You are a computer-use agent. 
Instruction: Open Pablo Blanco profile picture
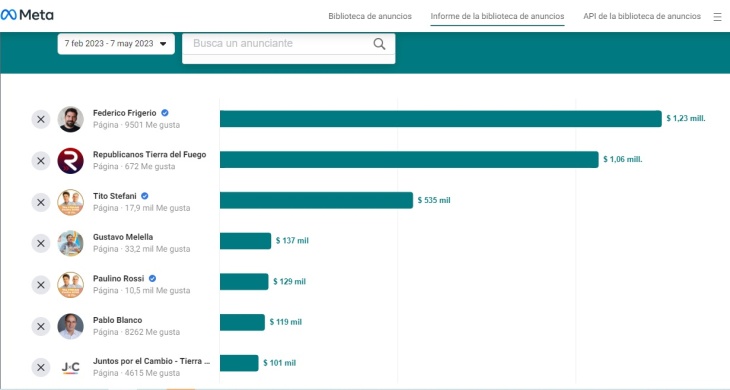(x=70, y=326)
